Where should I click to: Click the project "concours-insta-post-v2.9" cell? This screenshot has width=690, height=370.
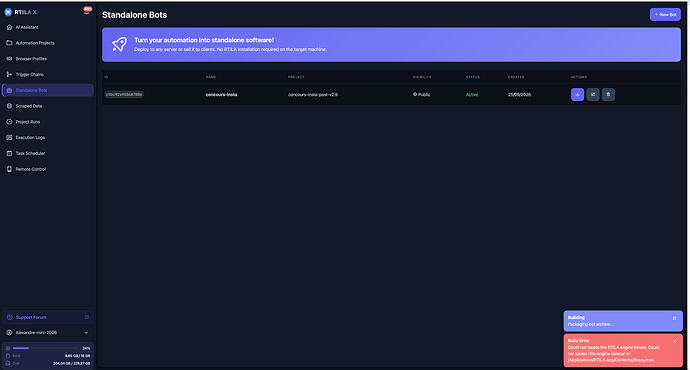313,95
